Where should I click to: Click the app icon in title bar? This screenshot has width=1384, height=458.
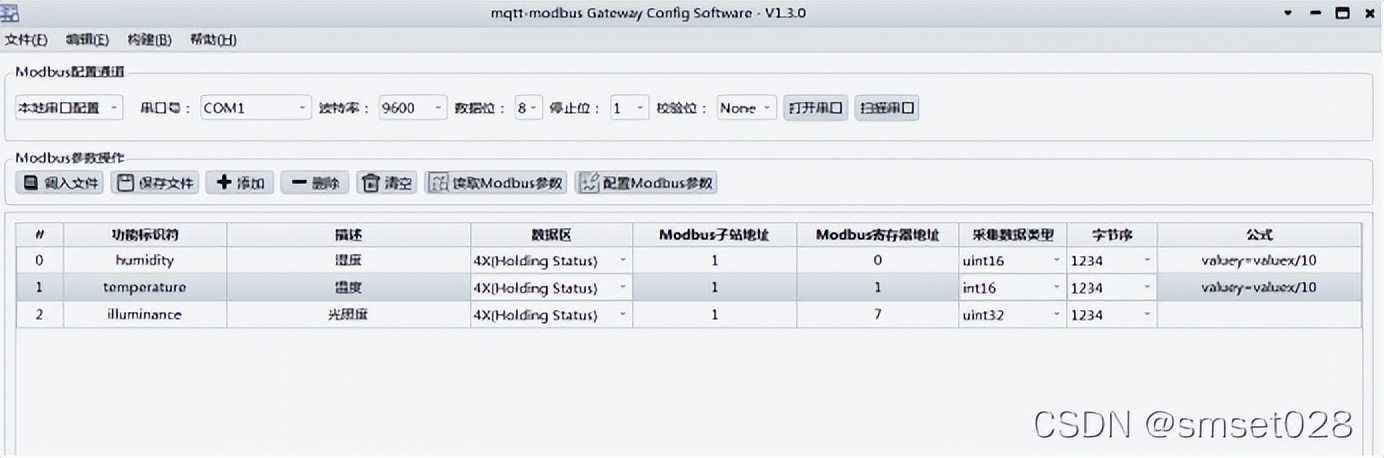[10, 13]
